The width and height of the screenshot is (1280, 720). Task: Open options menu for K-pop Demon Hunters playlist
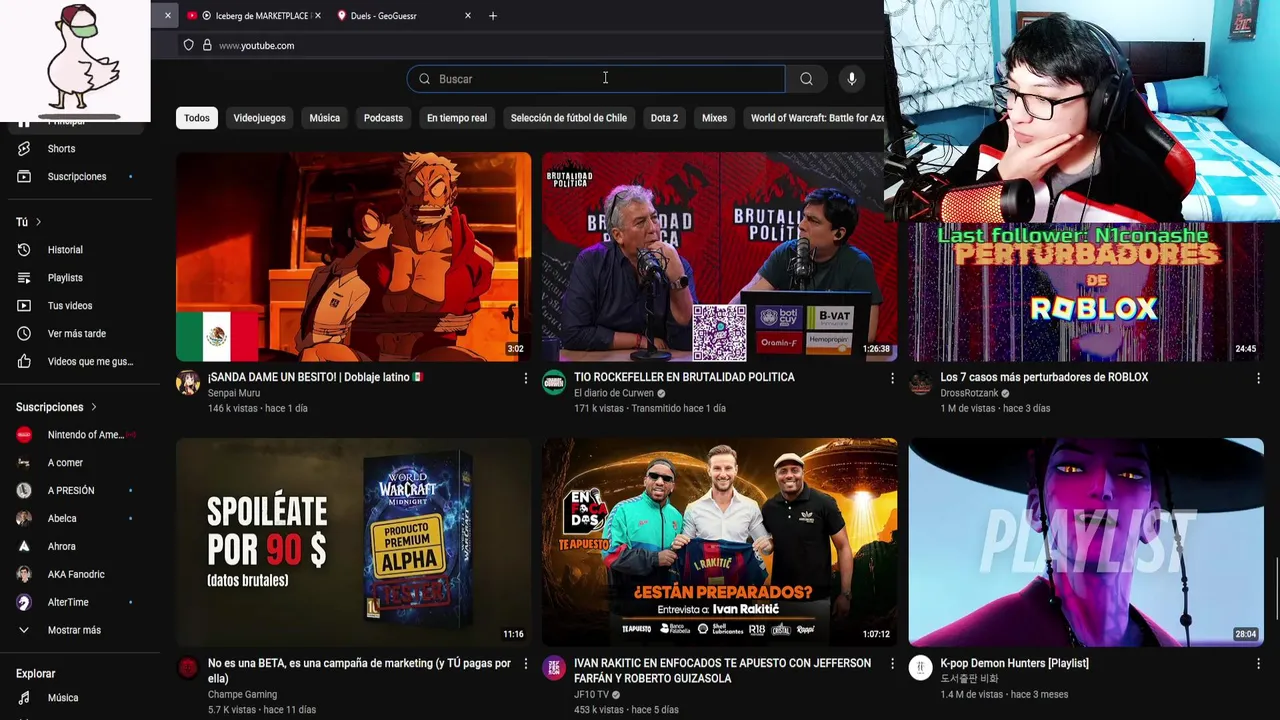coord(1258,665)
